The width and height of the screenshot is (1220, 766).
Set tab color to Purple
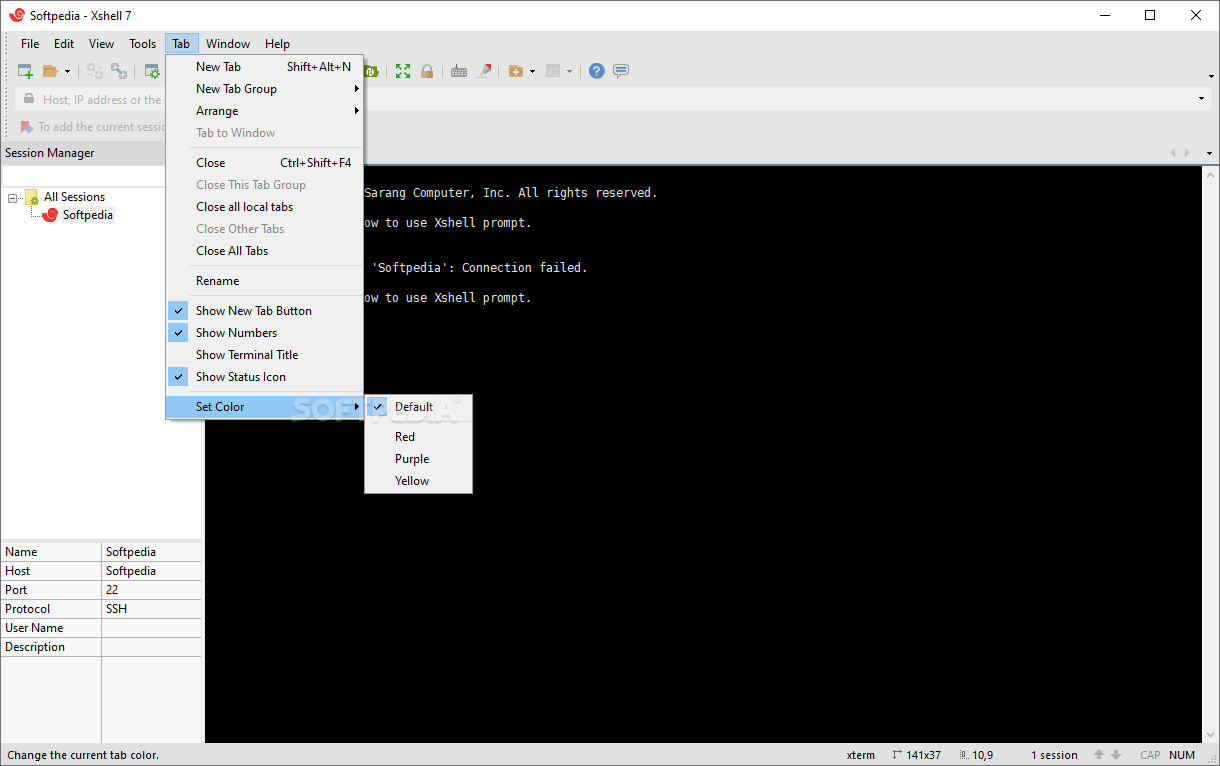click(x=418, y=459)
